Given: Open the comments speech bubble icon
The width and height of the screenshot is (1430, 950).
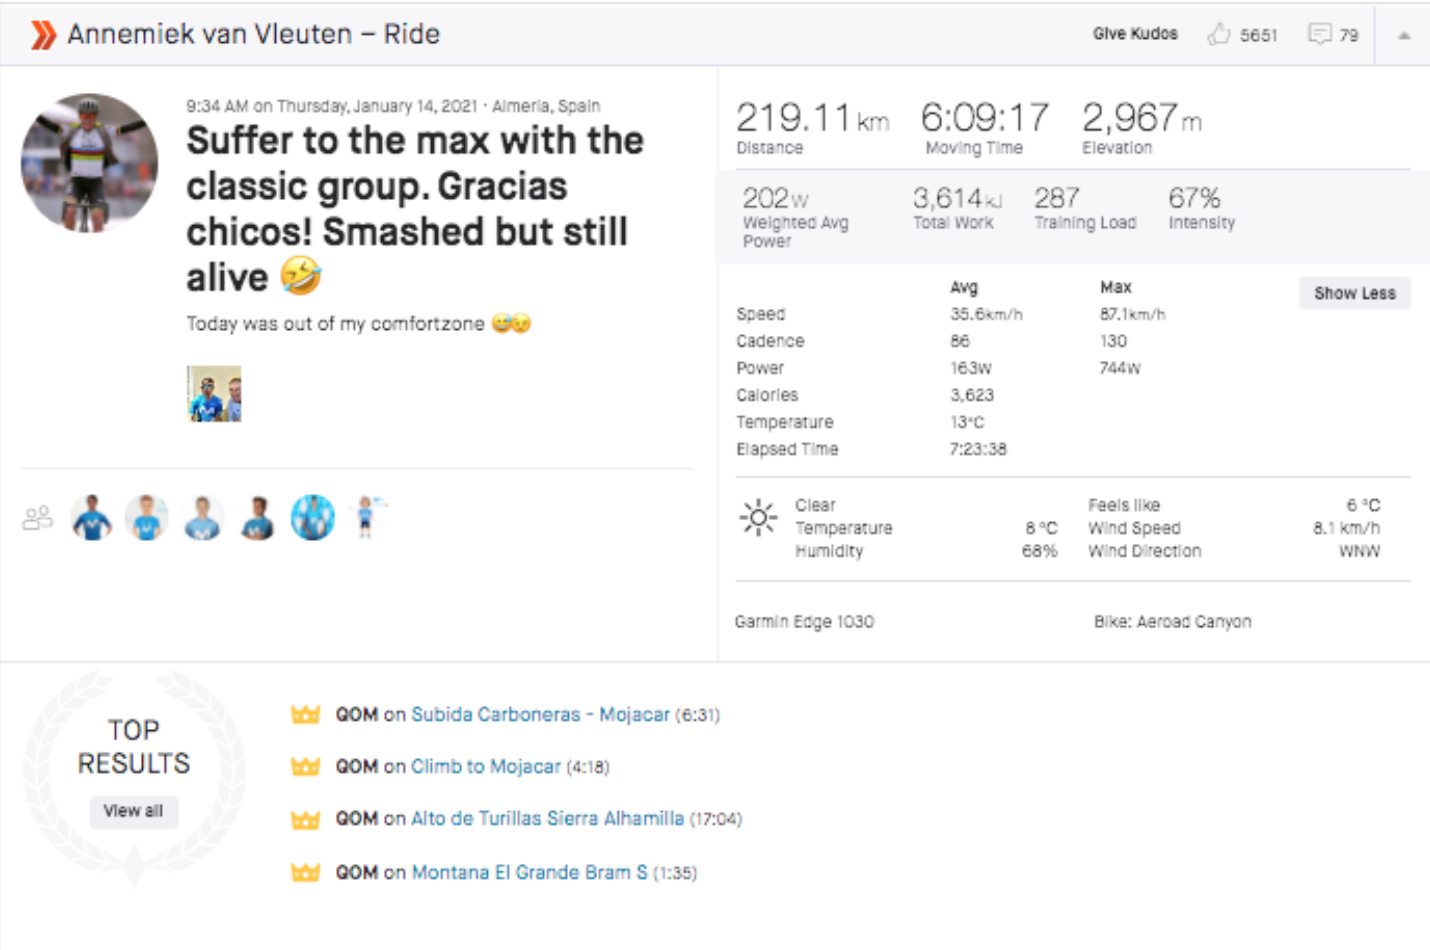Looking at the screenshot, I should point(1320,34).
